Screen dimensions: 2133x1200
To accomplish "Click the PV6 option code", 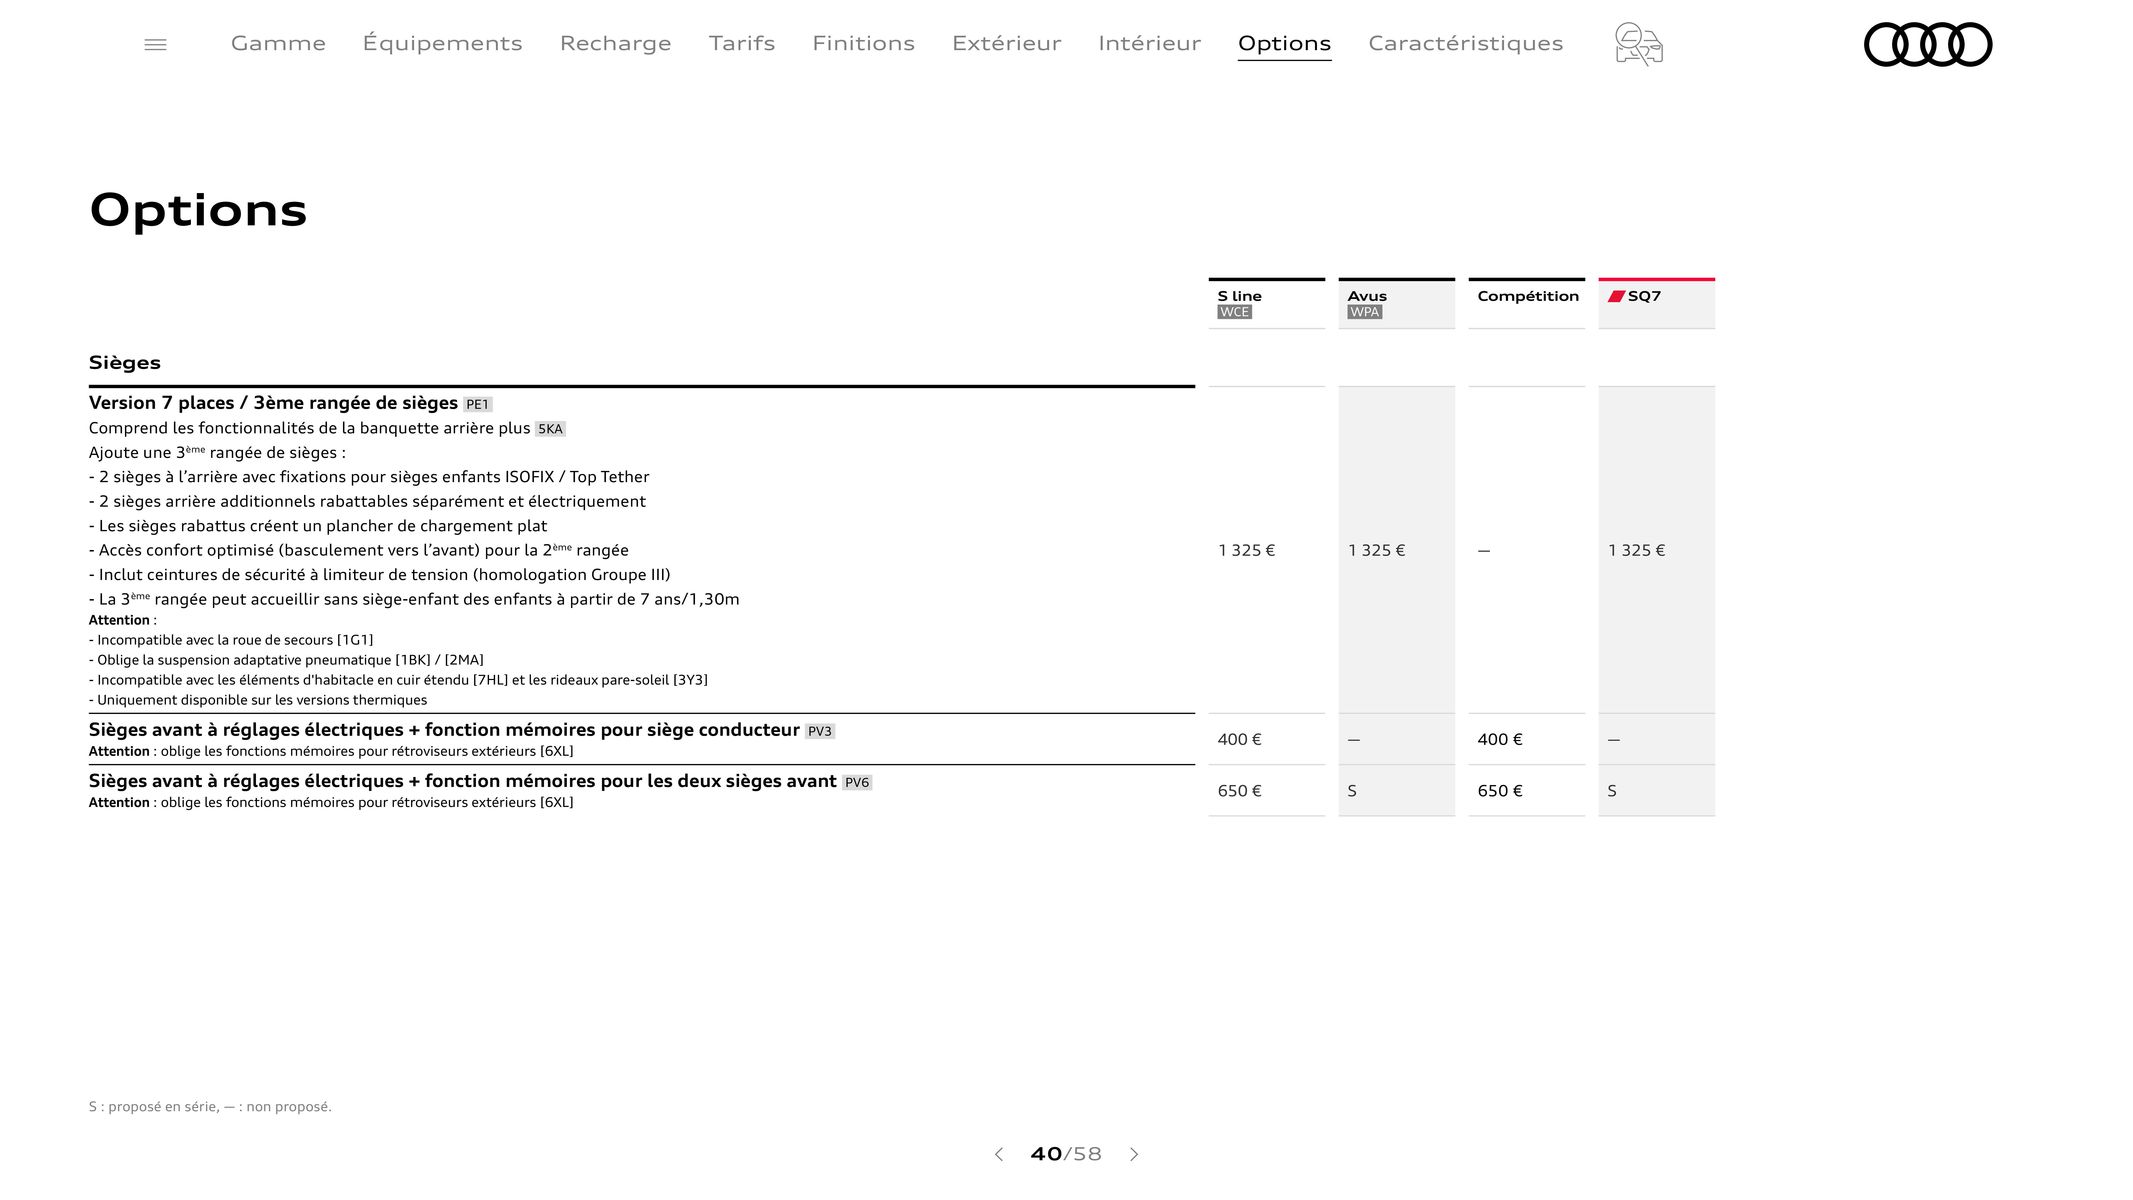I will [857, 782].
